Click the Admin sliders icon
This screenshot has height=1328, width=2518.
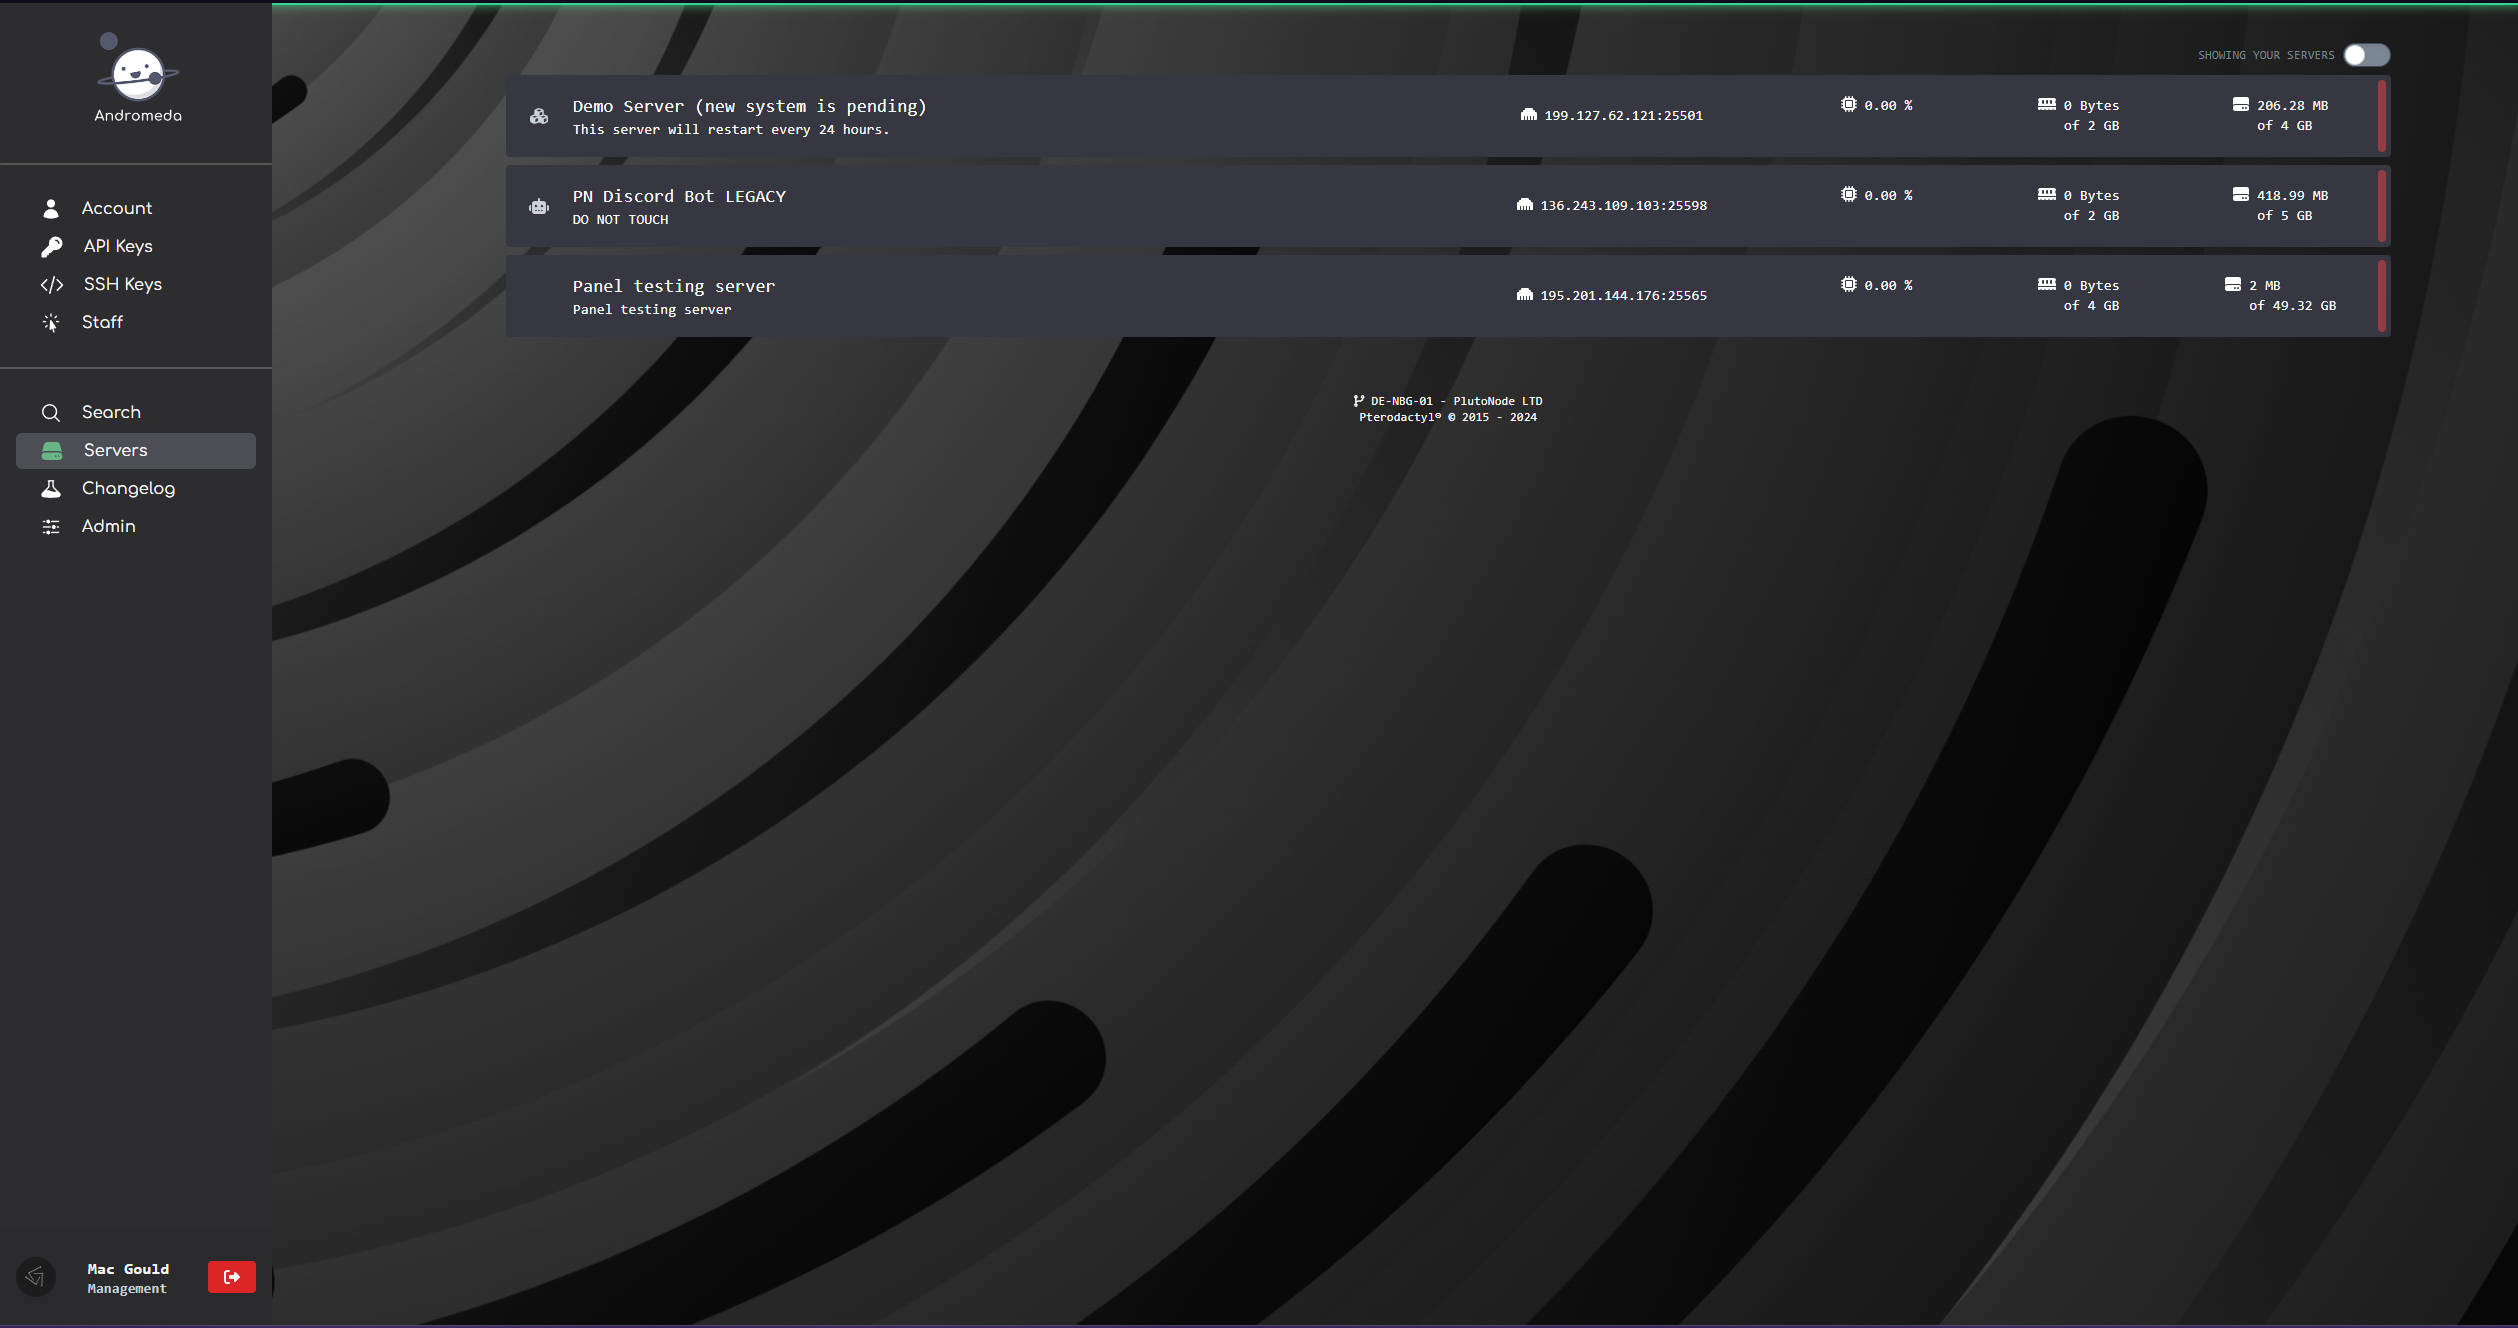click(51, 526)
